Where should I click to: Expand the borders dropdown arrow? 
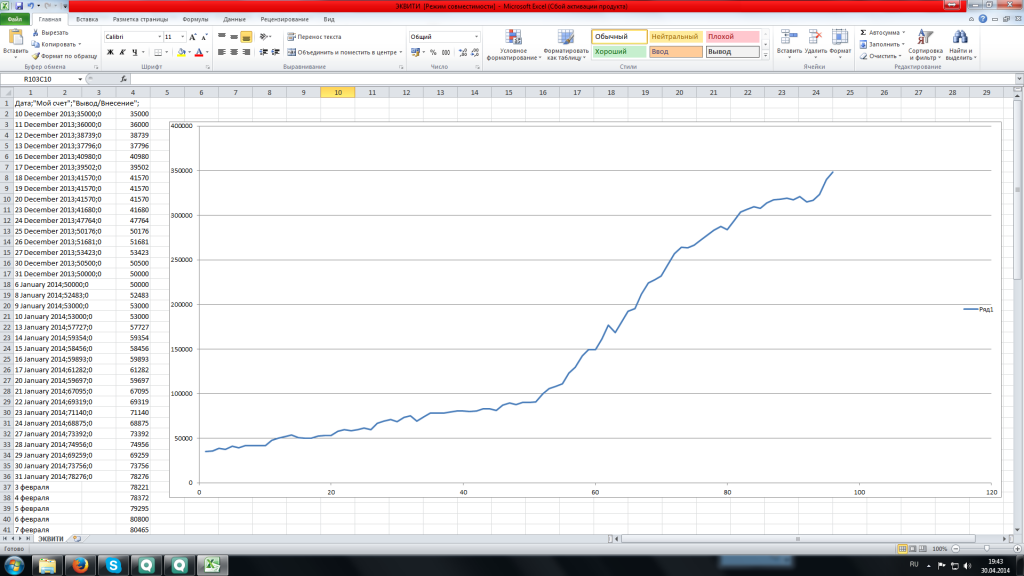(x=167, y=52)
